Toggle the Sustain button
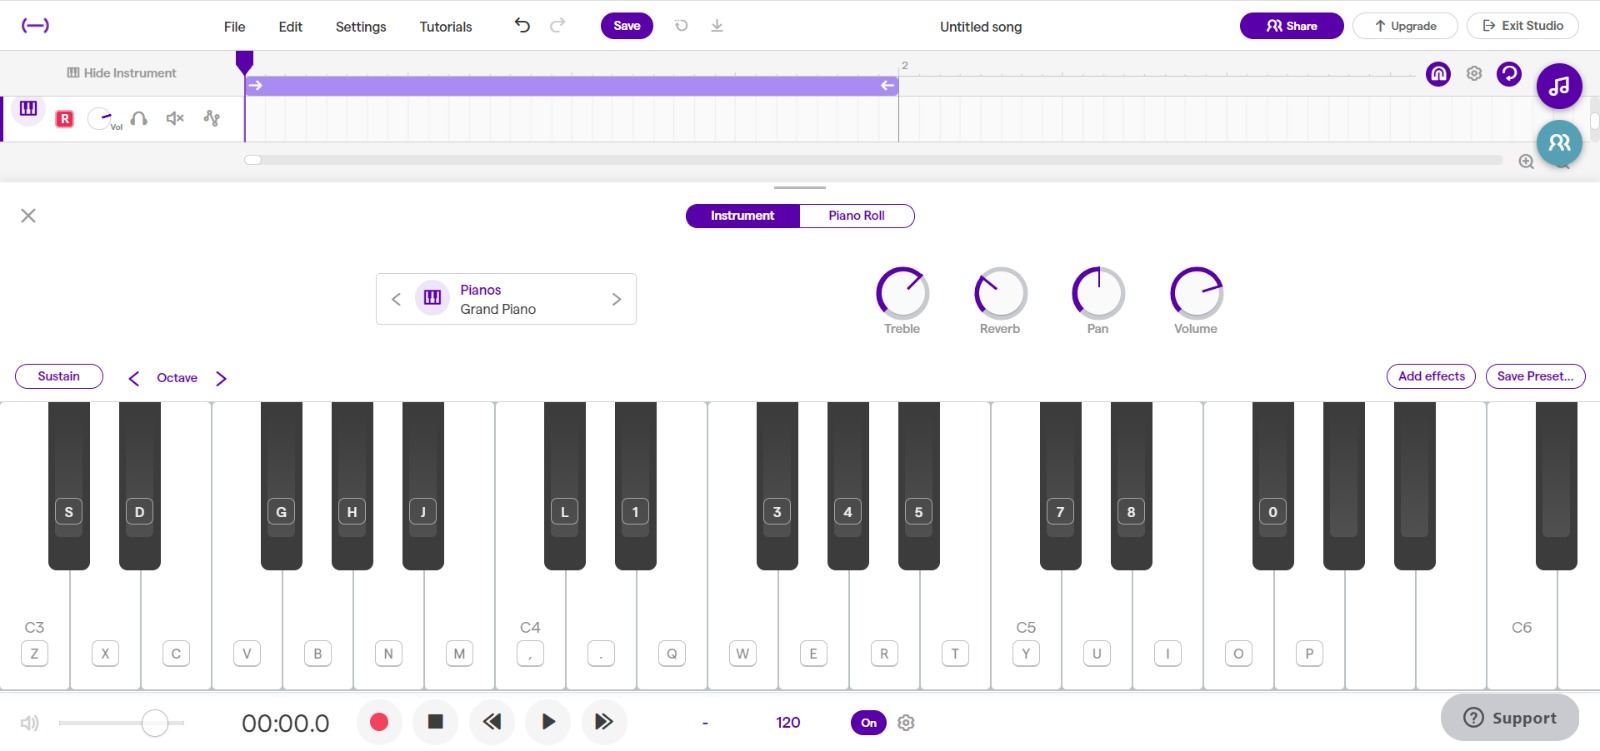Image resolution: width=1600 pixels, height=751 pixels. pos(59,376)
